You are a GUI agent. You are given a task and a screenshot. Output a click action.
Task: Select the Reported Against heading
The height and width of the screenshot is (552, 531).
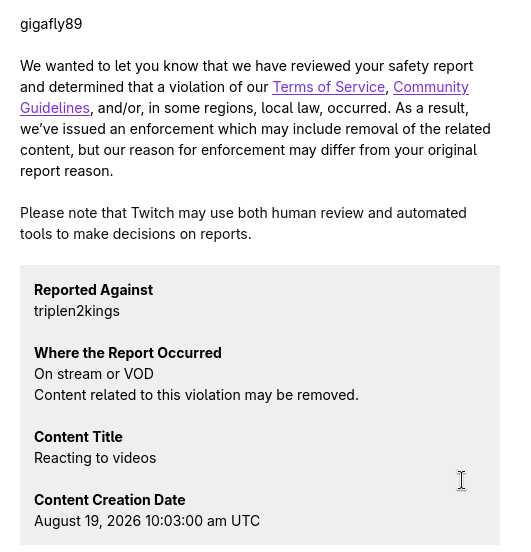point(93,290)
